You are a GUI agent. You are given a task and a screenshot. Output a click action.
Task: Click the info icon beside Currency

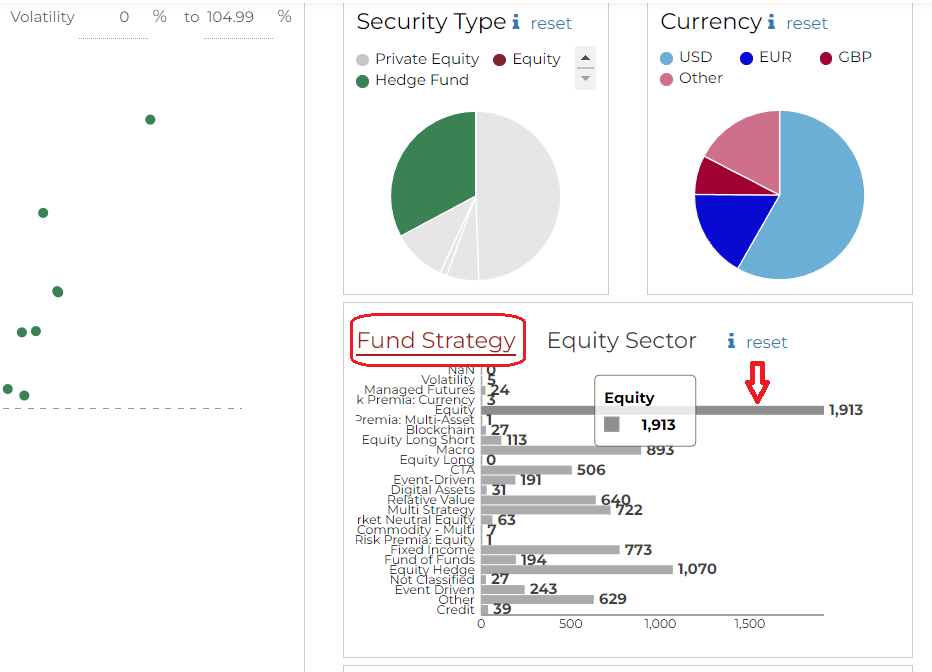[x=771, y=22]
